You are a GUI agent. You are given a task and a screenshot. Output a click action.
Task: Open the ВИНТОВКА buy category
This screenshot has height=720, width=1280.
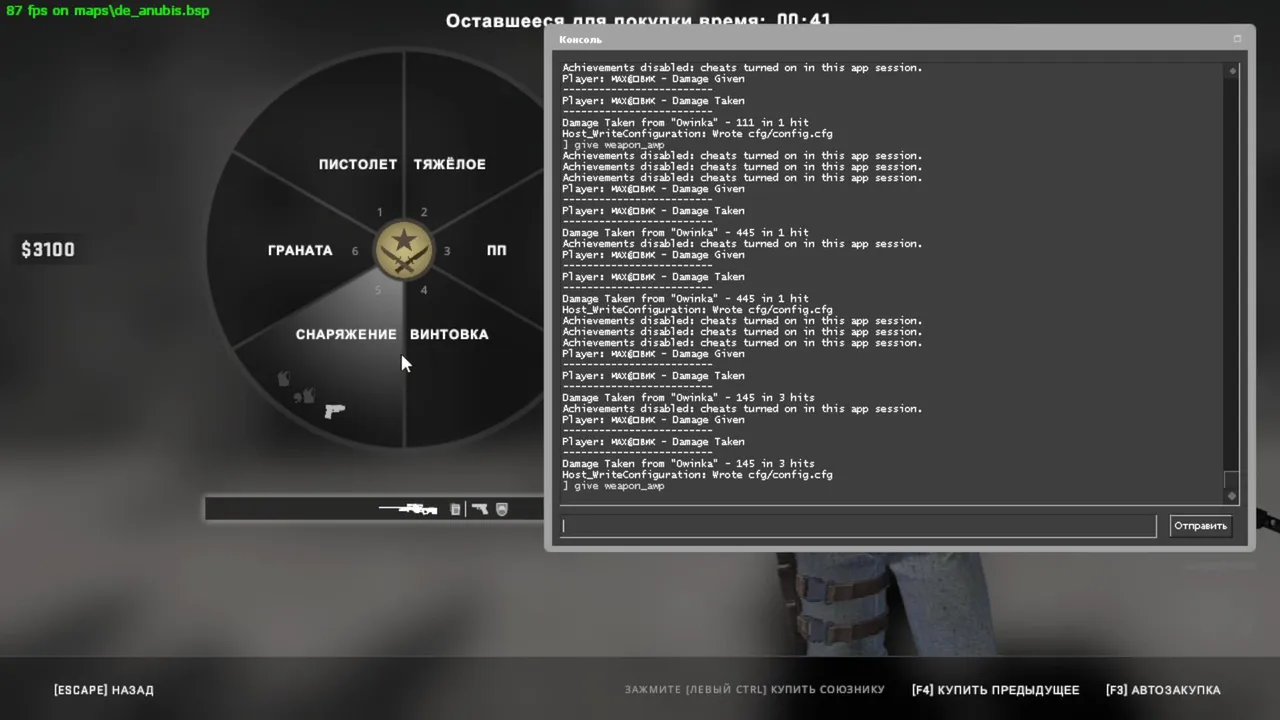point(449,334)
